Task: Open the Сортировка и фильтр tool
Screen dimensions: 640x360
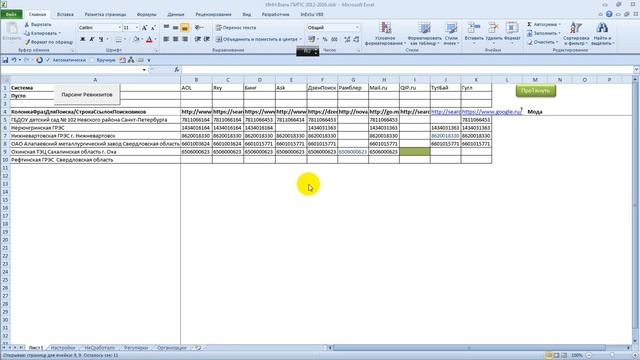Action: [576, 33]
